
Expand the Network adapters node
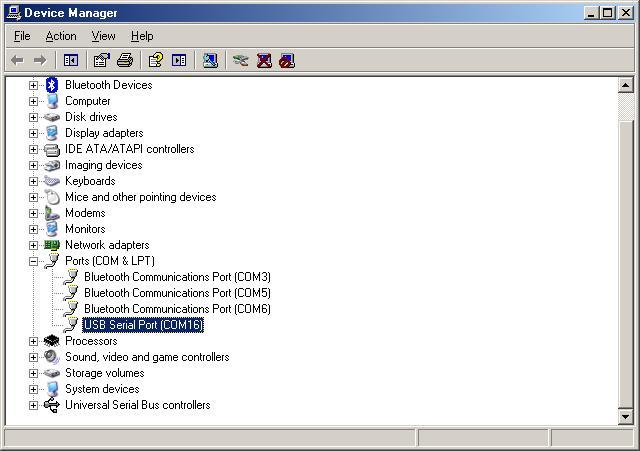tap(33, 245)
